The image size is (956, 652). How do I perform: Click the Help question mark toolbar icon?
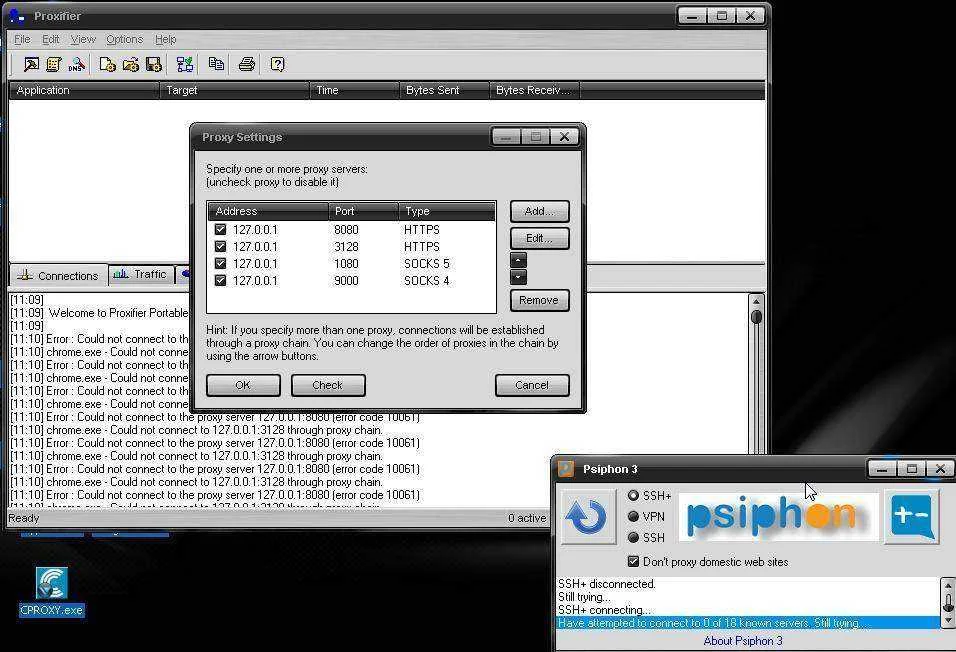tap(277, 64)
